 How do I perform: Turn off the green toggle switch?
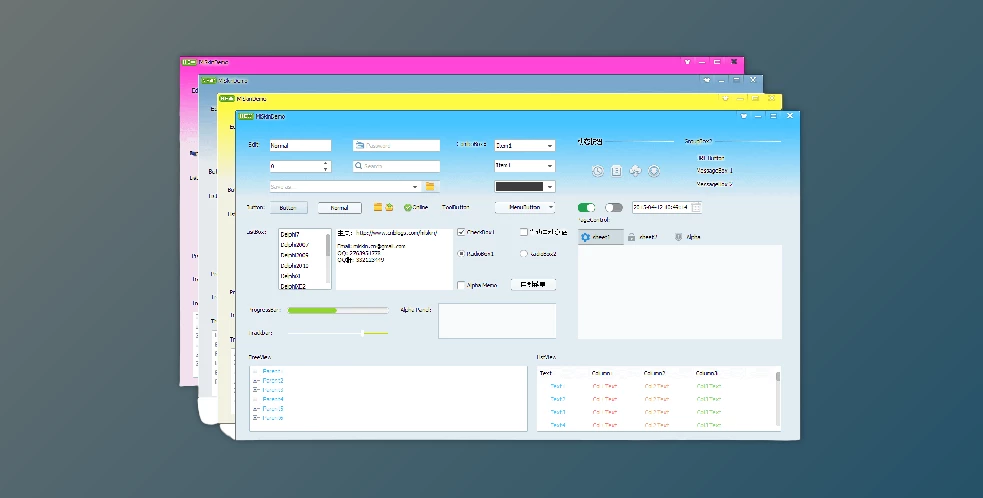coord(587,208)
